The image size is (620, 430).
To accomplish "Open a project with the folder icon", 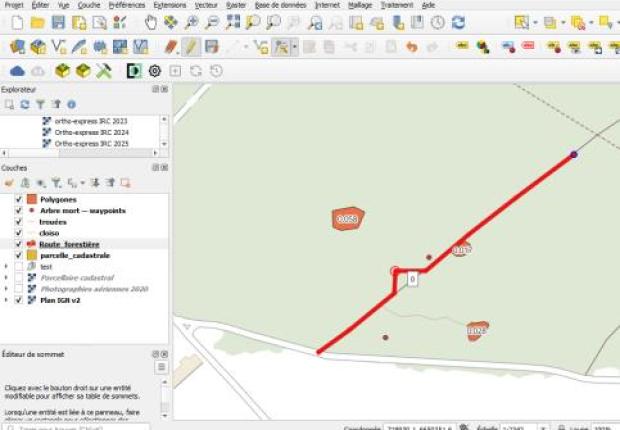I will (38, 23).
